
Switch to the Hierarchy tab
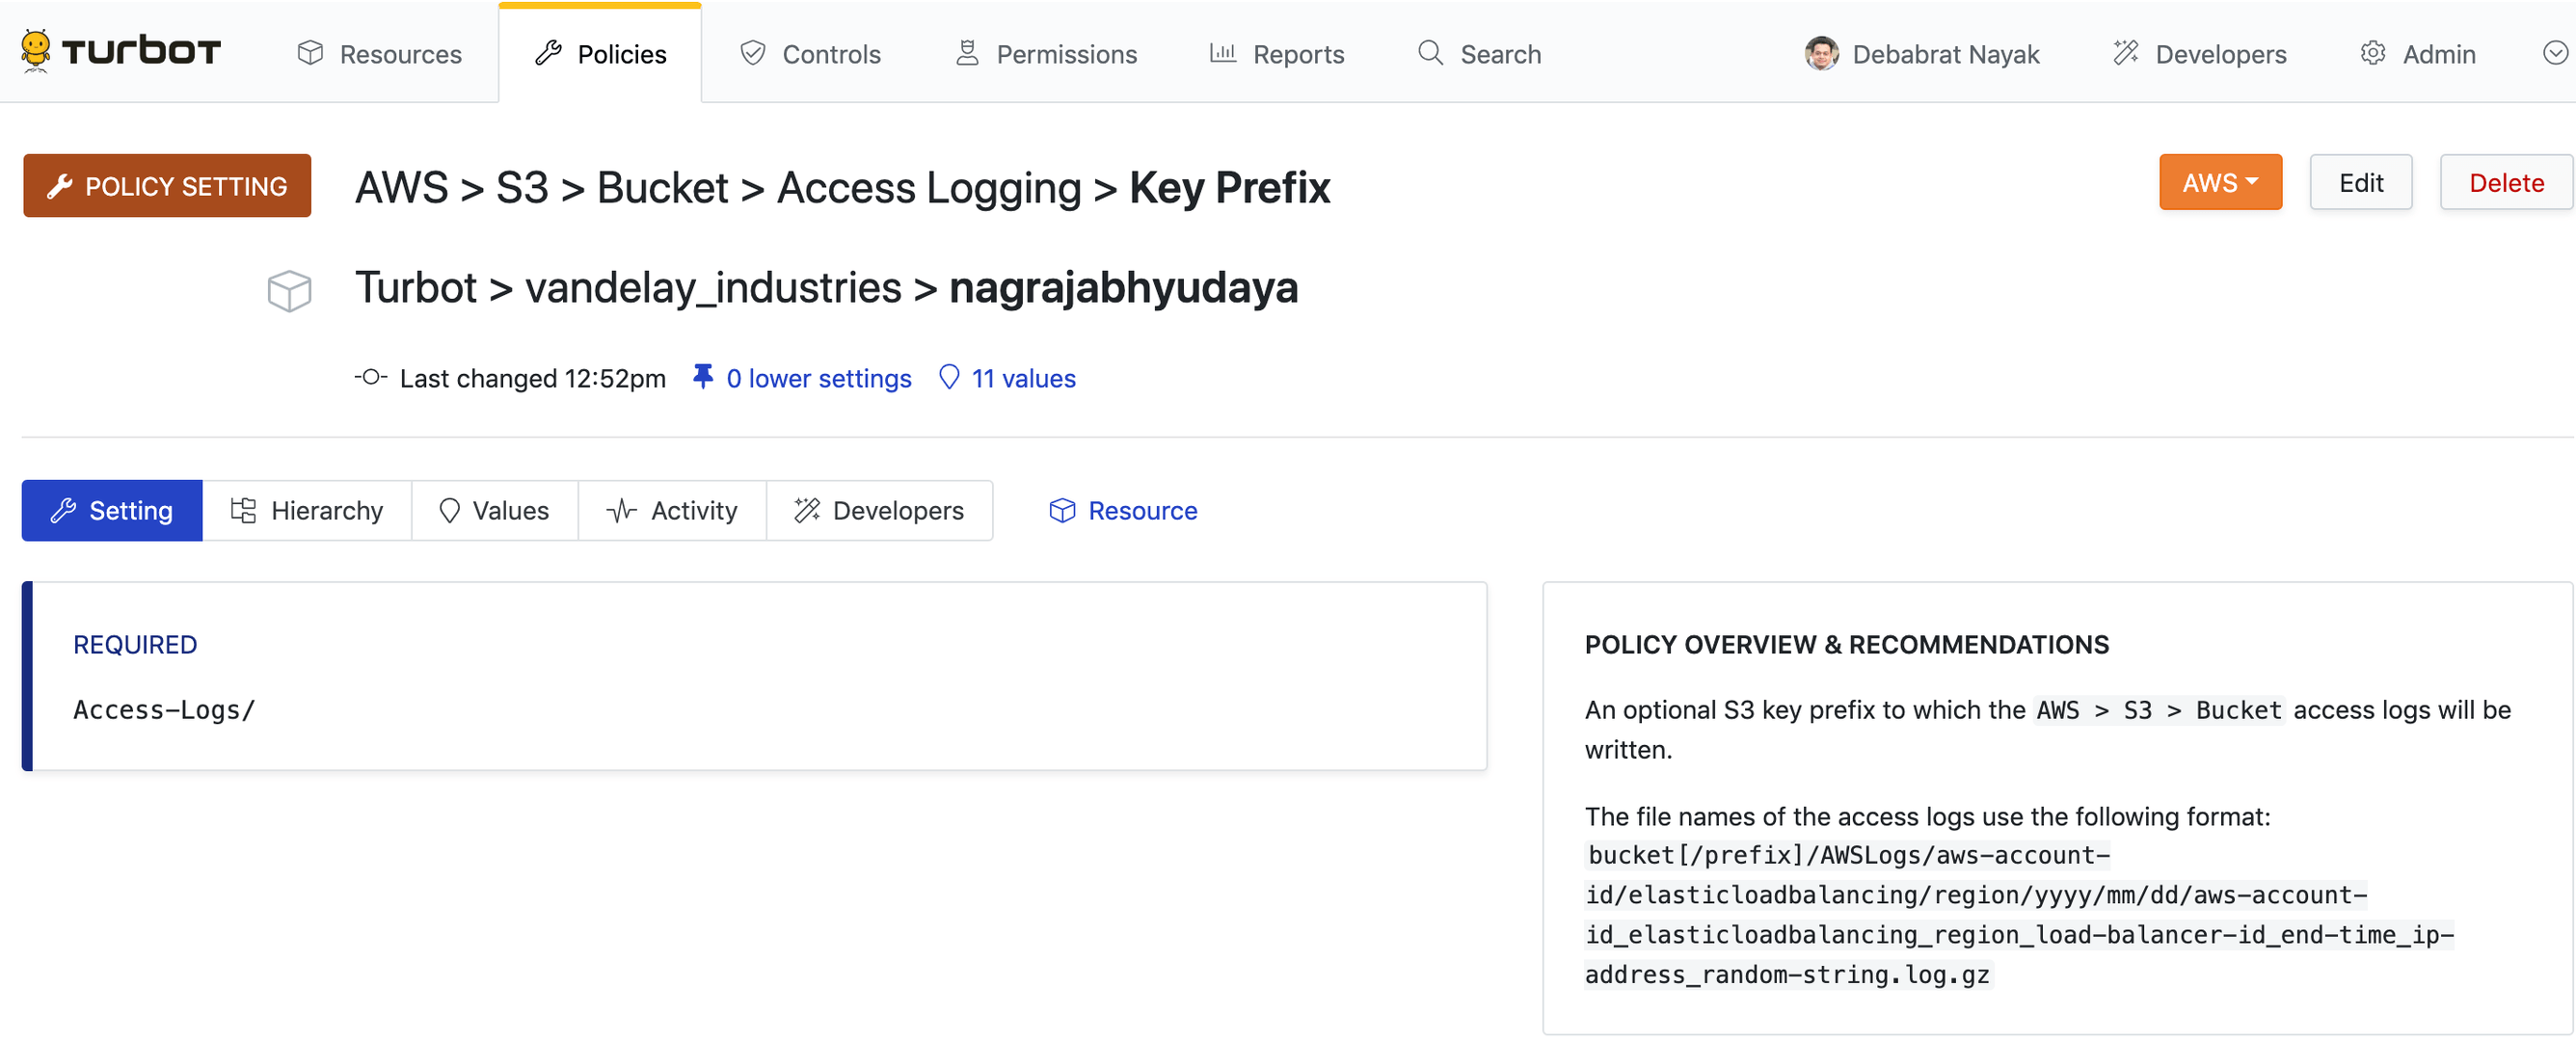tap(307, 511)
